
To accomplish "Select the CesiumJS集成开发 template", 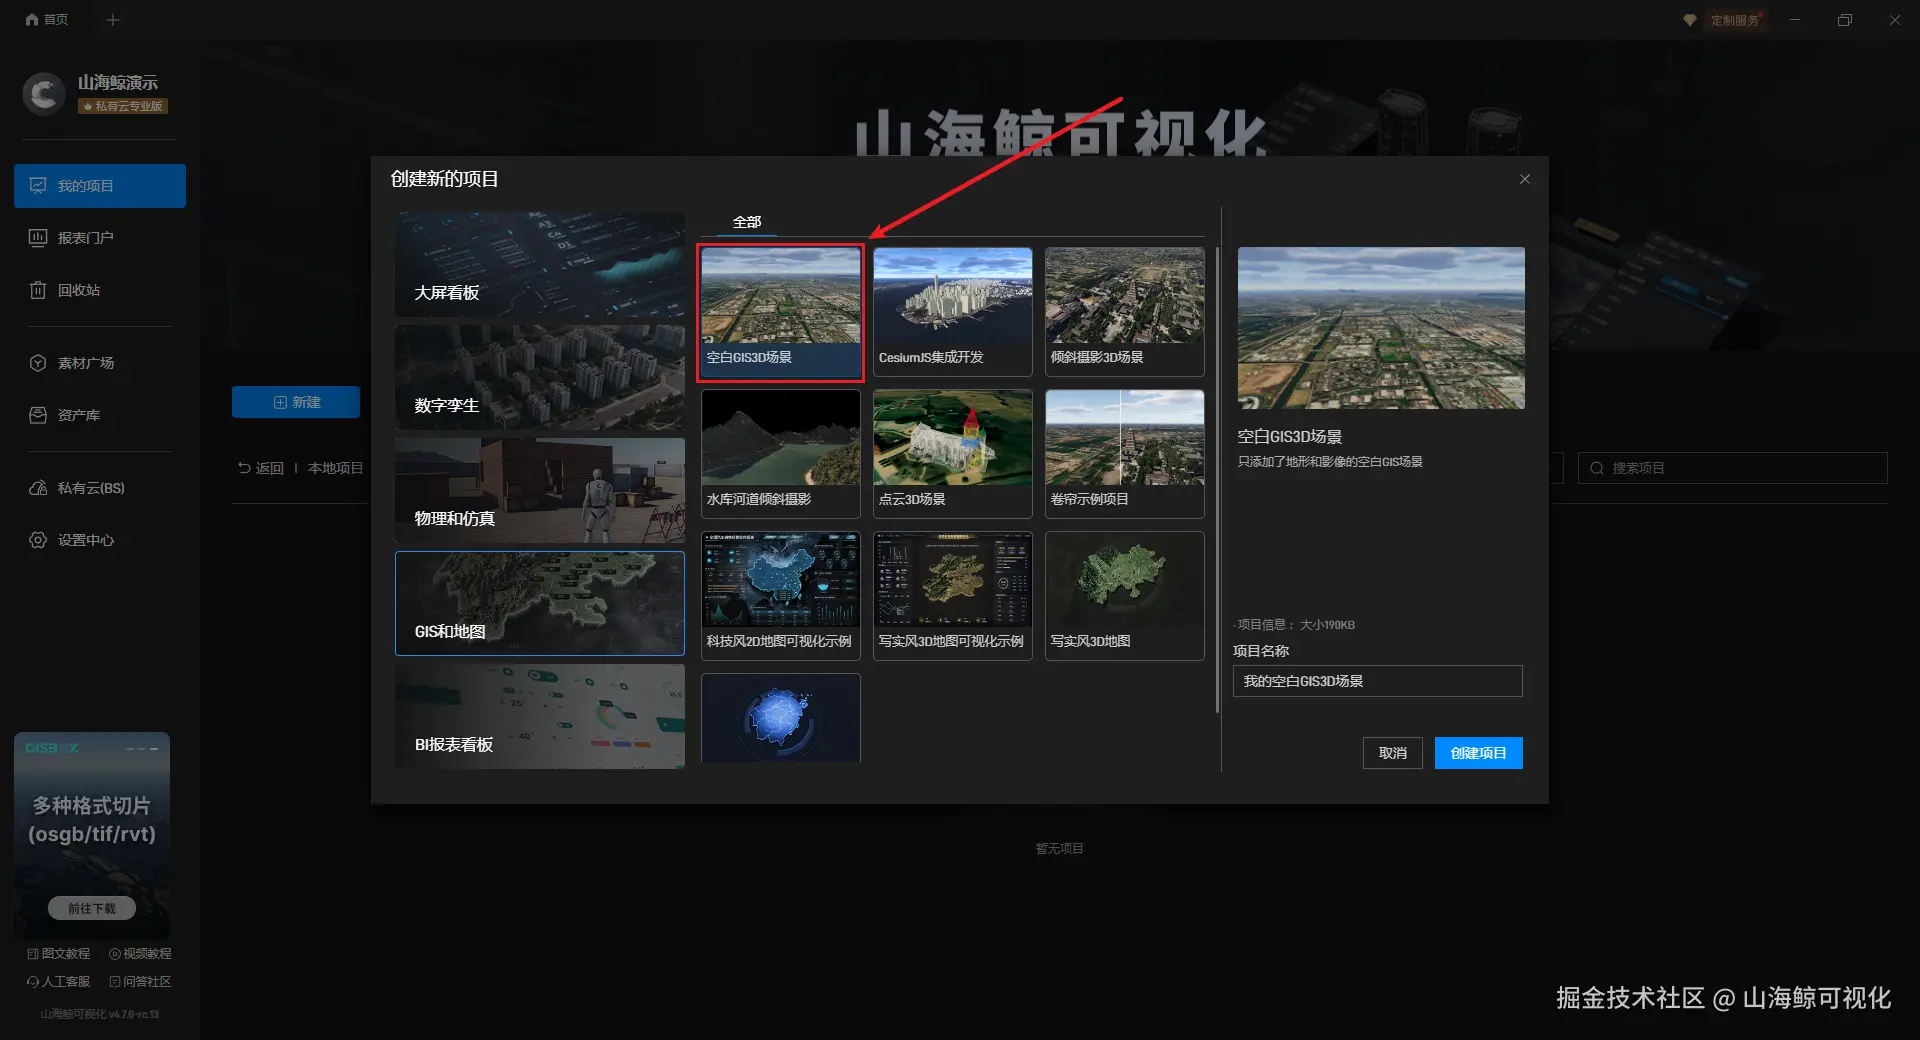I will [x=953, y=312].
